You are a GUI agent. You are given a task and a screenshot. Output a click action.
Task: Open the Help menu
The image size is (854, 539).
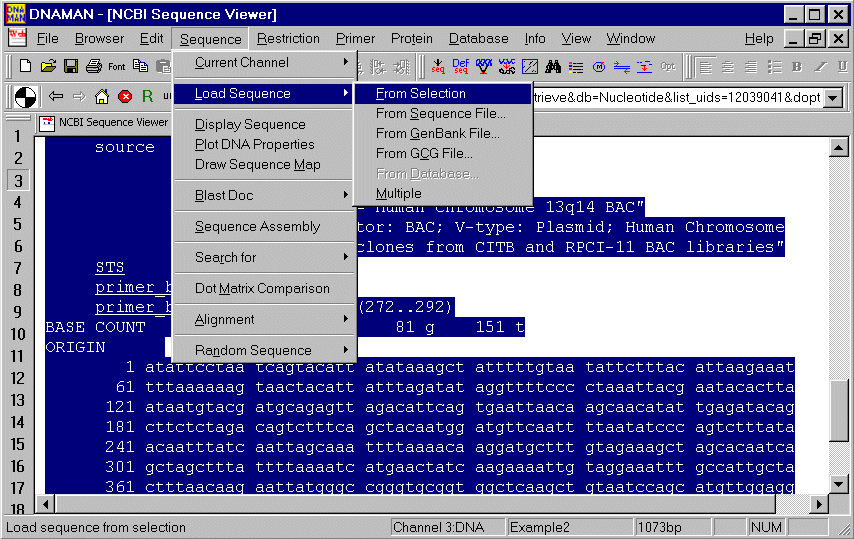coord(759,39)
